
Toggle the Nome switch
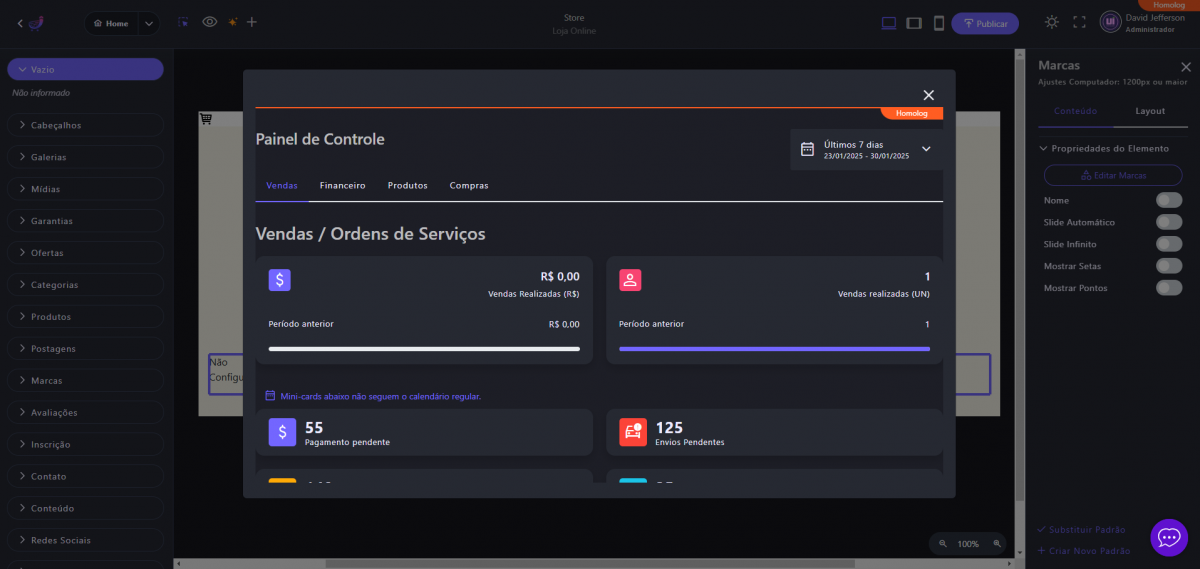(x=1168, y=200)
